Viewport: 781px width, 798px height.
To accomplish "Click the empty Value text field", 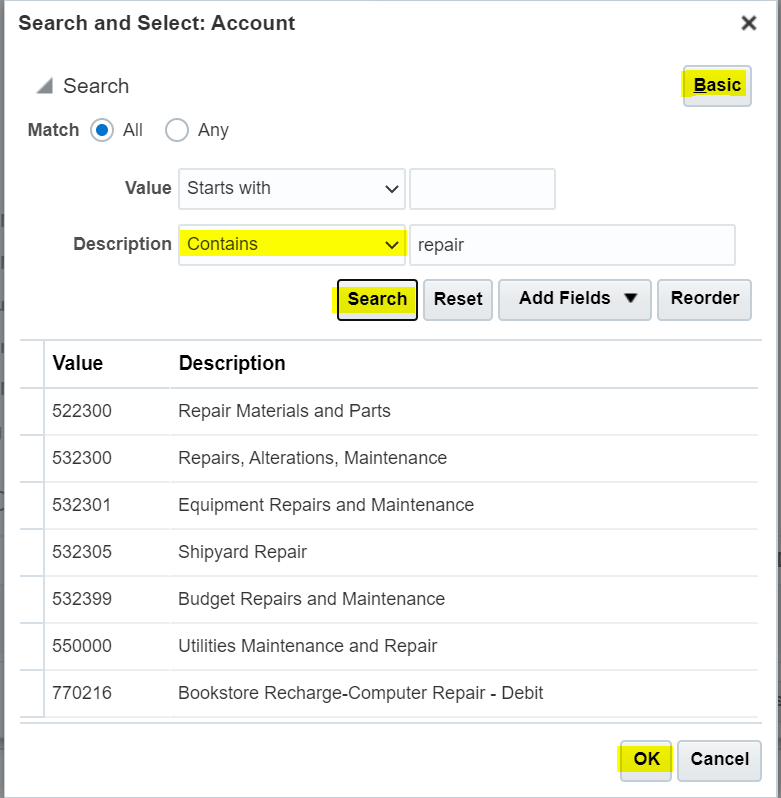I will point(482,189).
